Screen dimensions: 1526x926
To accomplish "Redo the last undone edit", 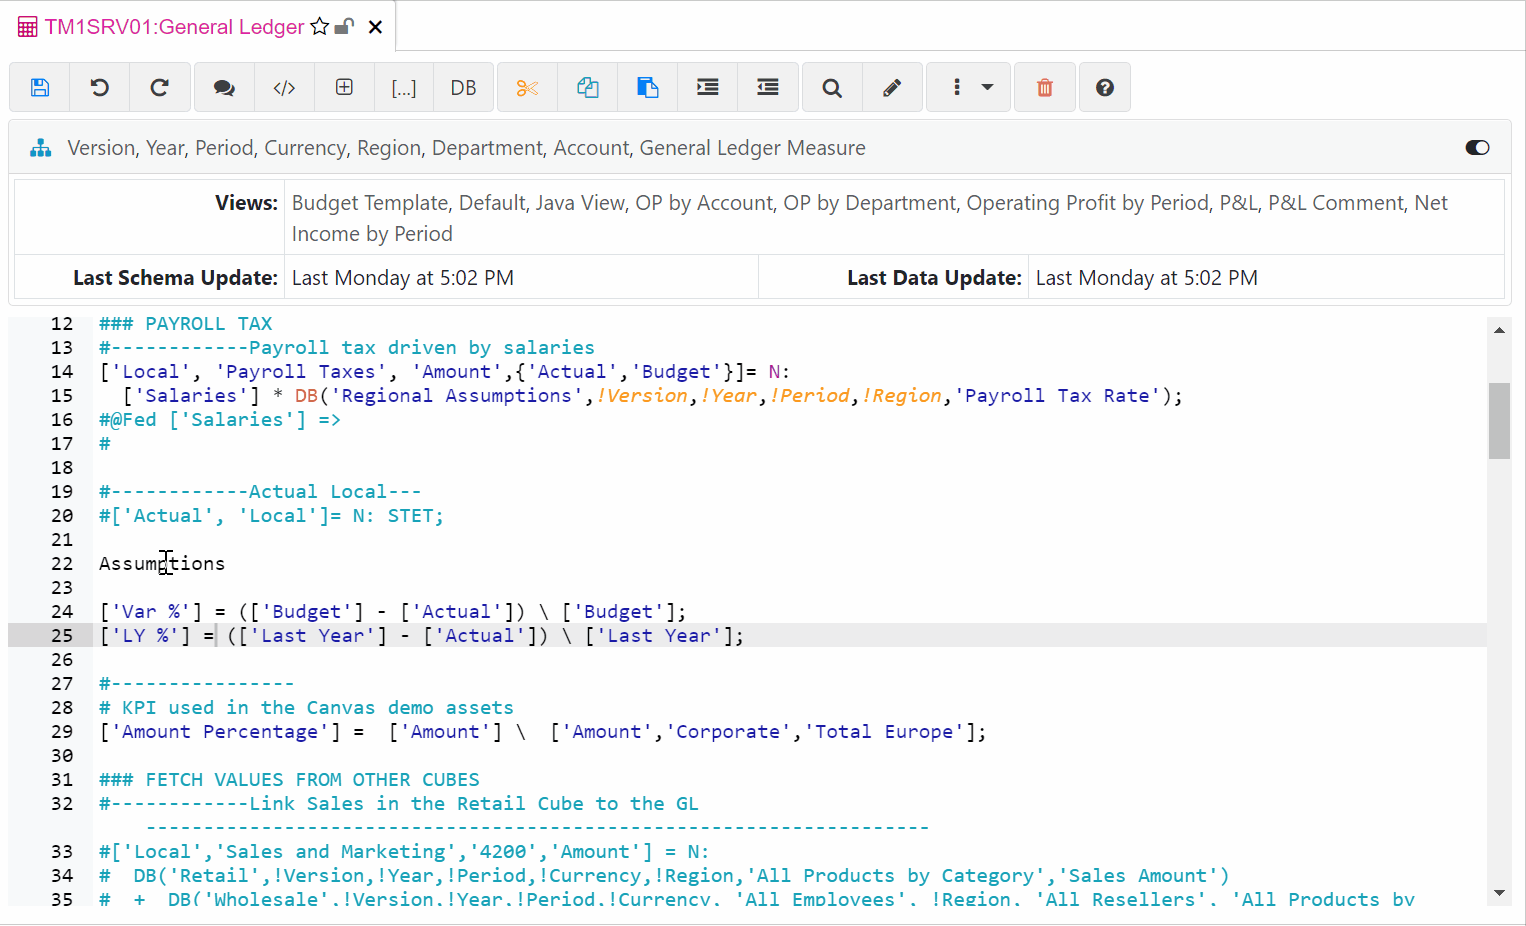I will 160,88.
